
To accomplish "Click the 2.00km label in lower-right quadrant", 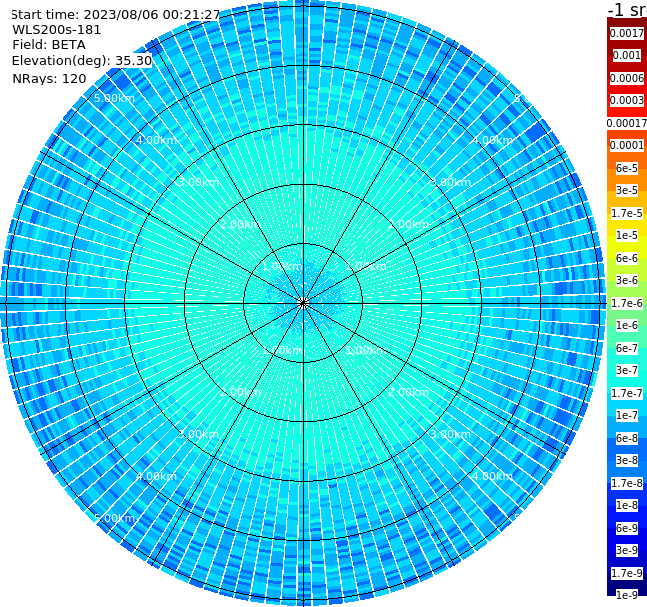I will click(x=408, y=392).
